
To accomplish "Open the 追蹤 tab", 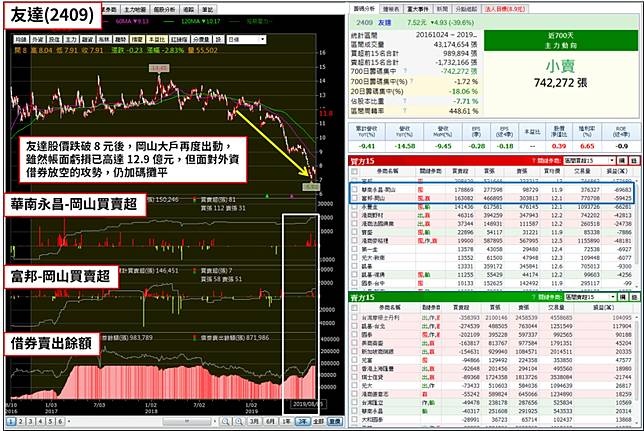I will point(189,9).
